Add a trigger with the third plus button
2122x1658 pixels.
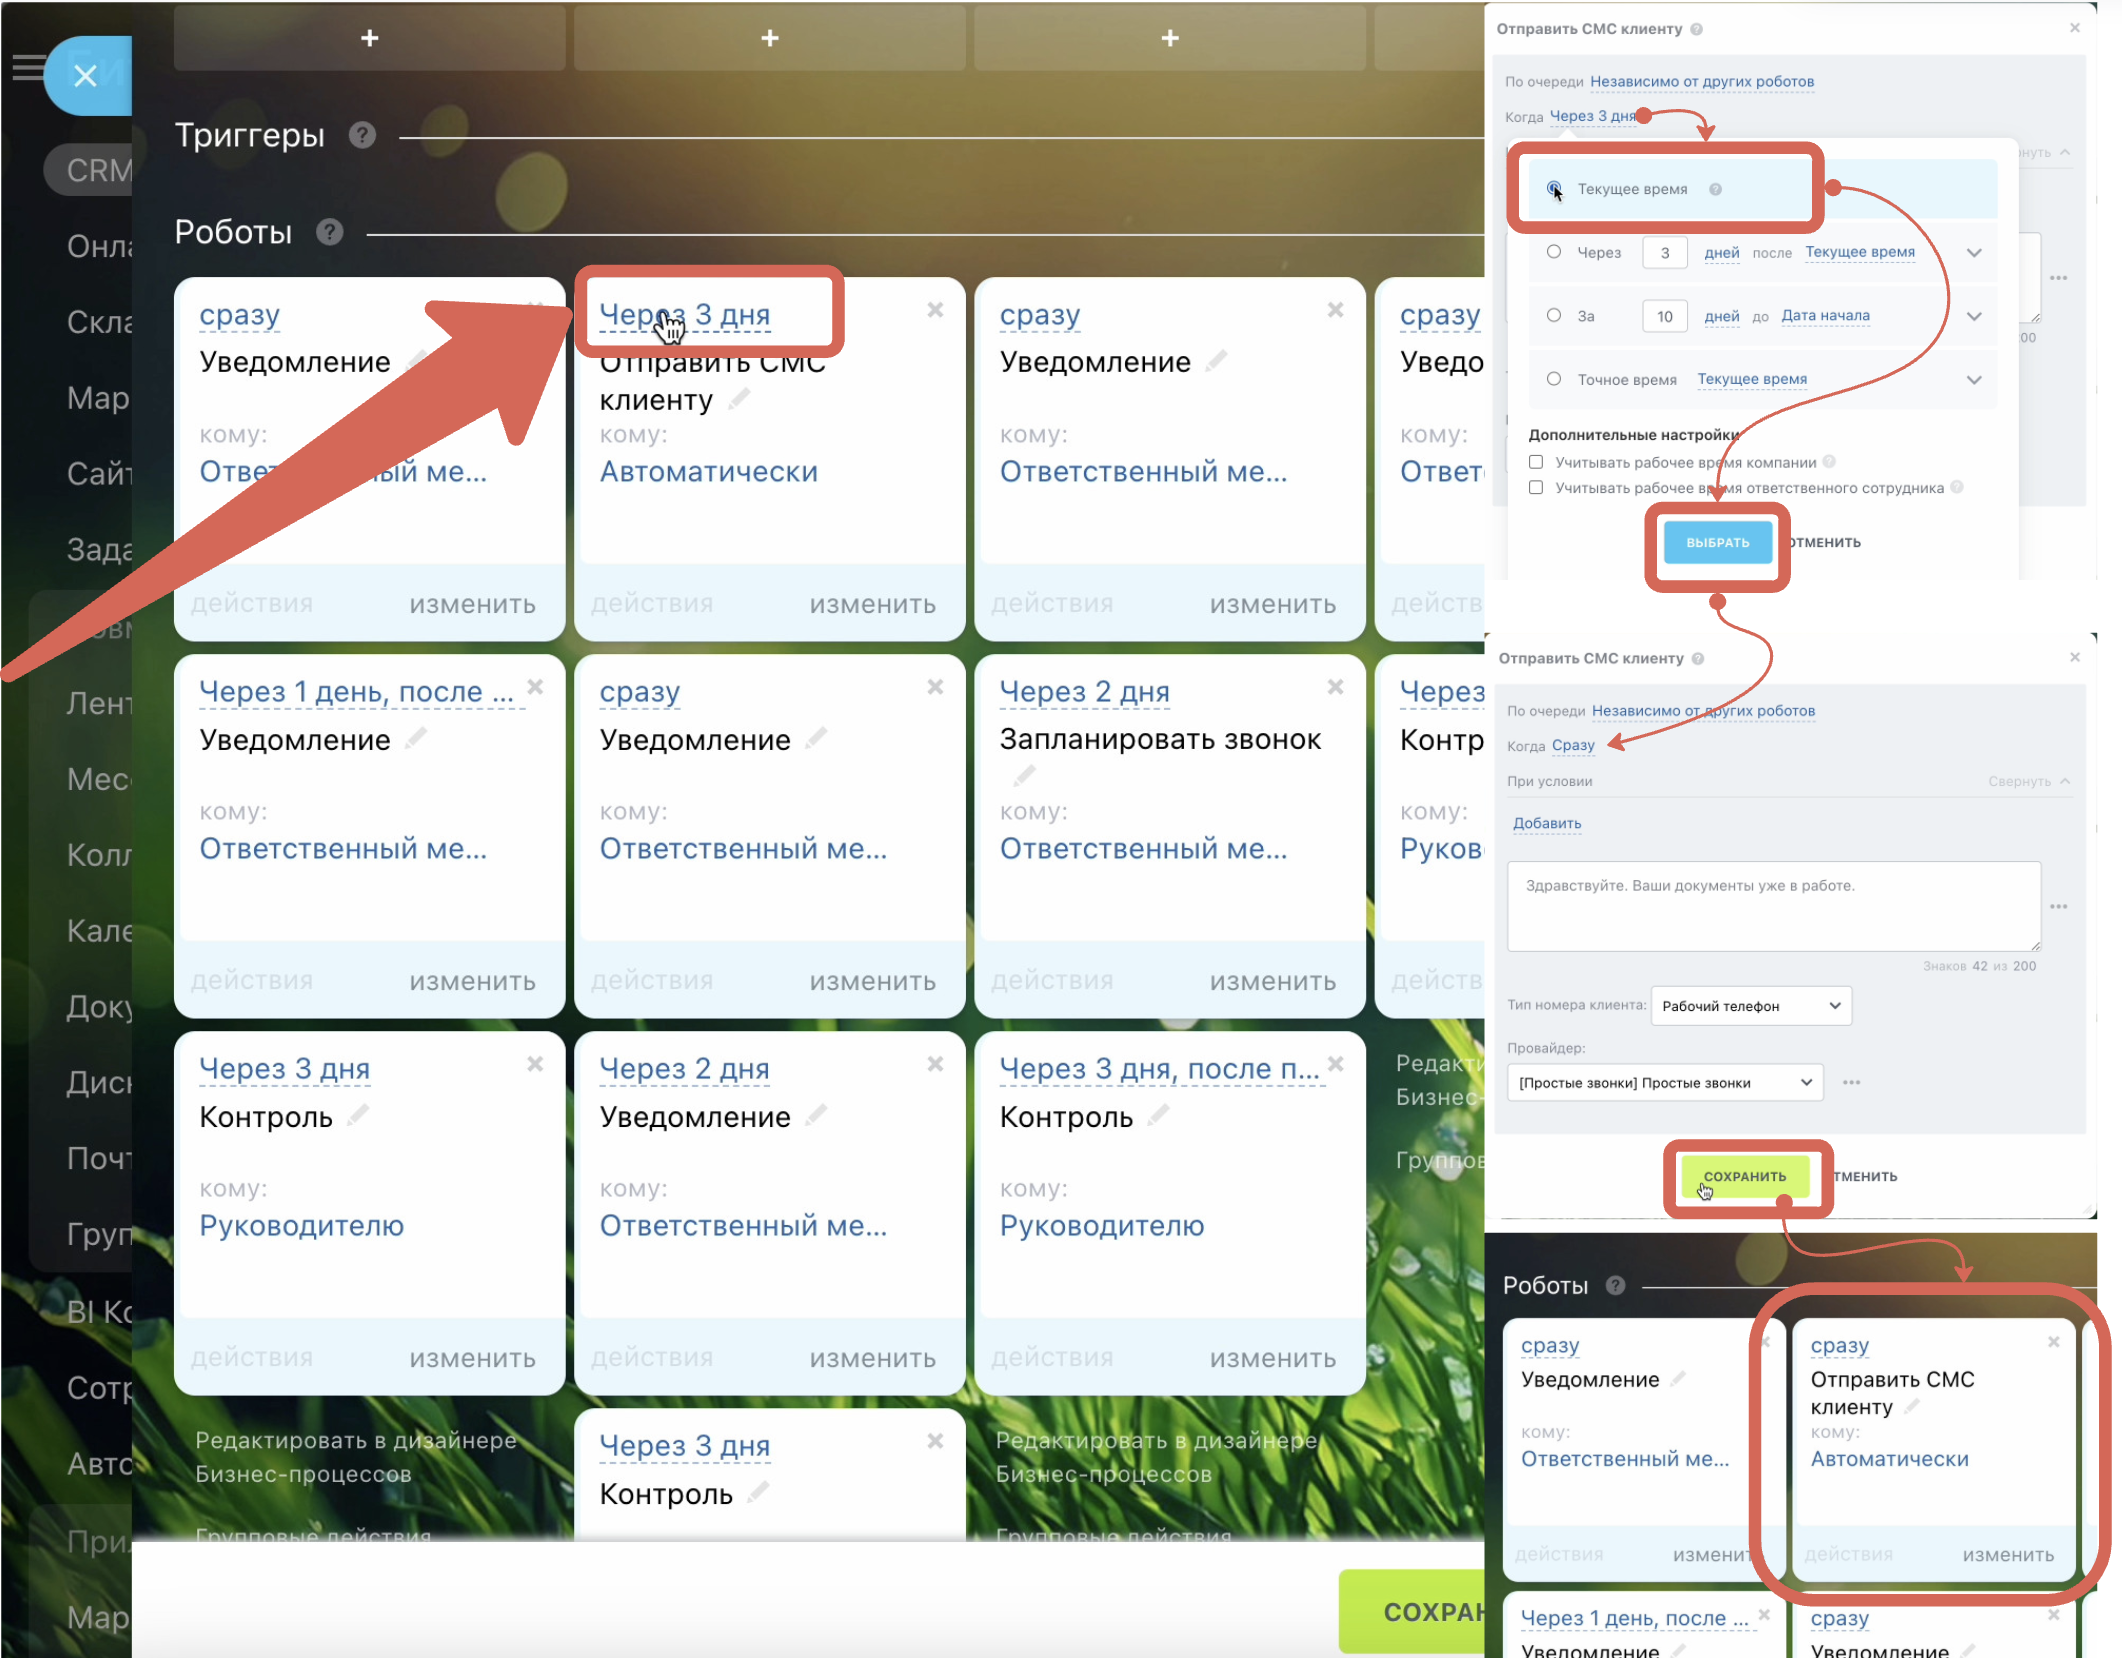(1170, 38)
